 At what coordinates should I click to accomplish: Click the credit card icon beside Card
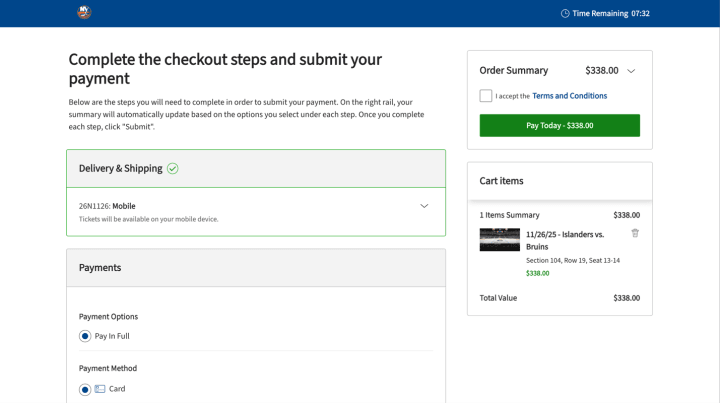click(x=100, y=389)
